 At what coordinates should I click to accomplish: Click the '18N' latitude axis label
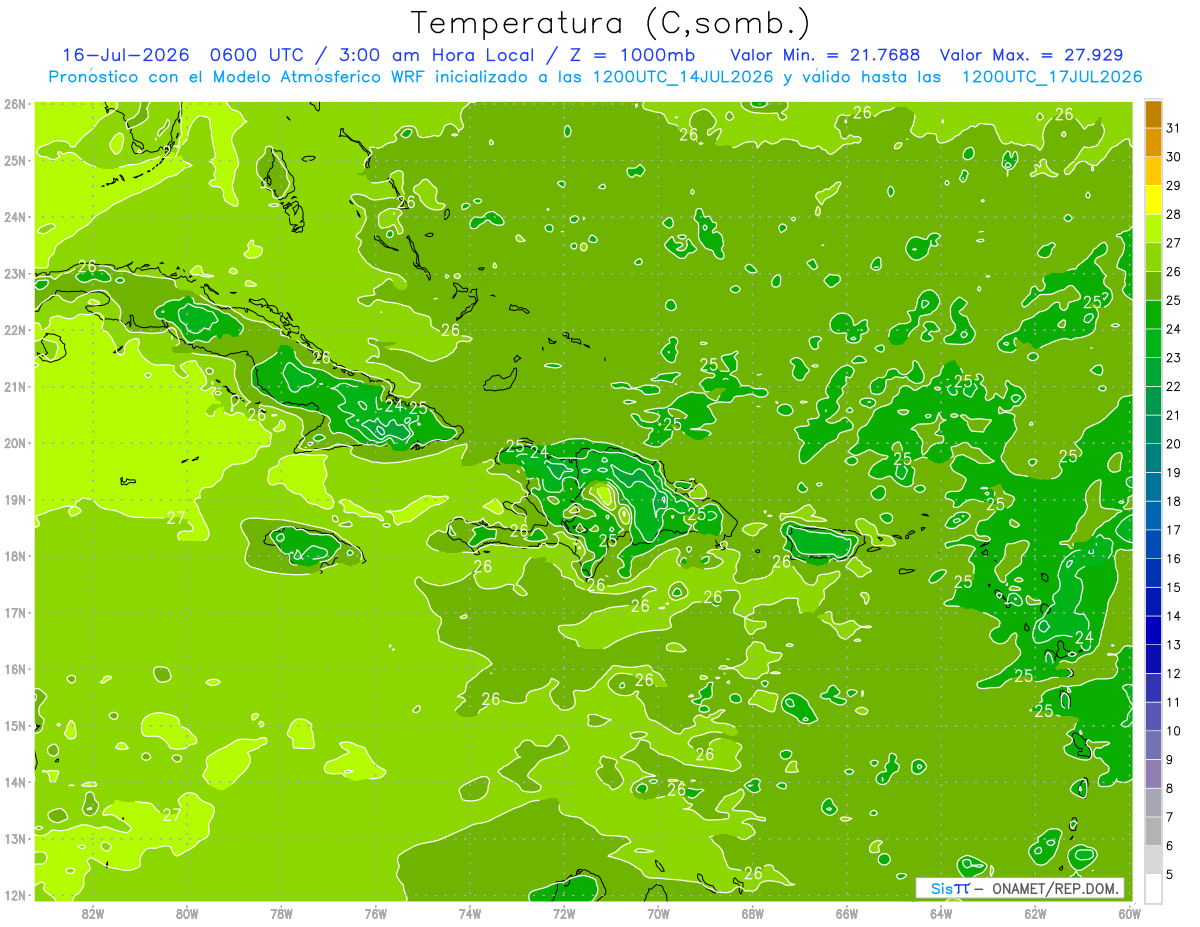click(x=14, y=556)
